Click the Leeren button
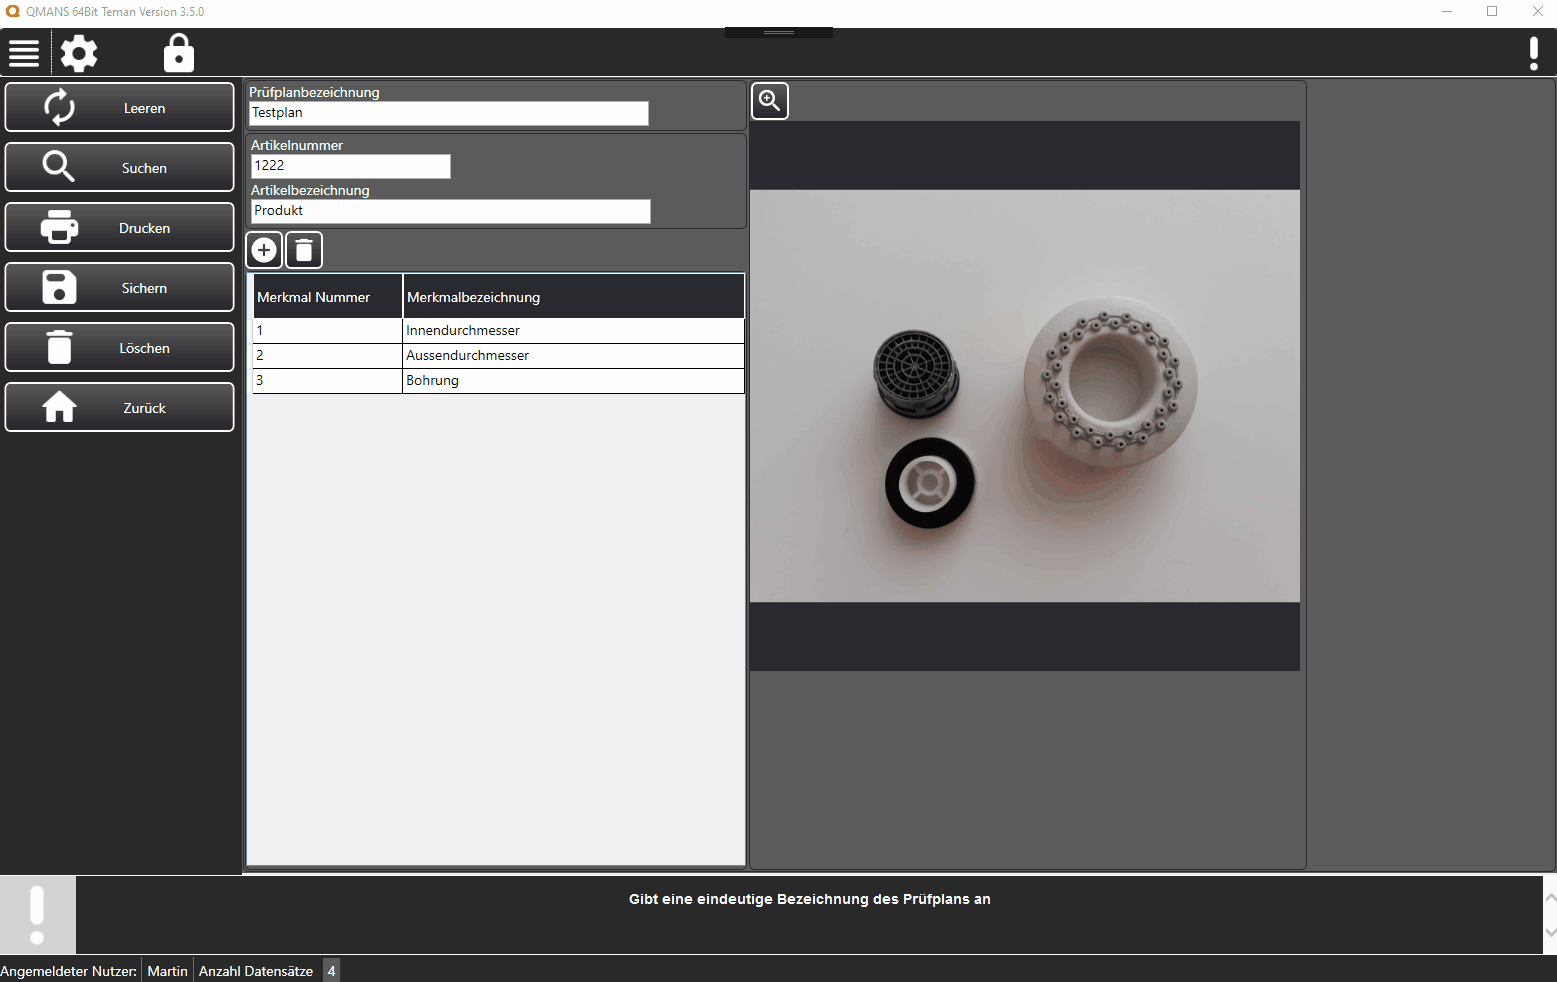This screenshot has height=982, width=1557. [120, 107]
